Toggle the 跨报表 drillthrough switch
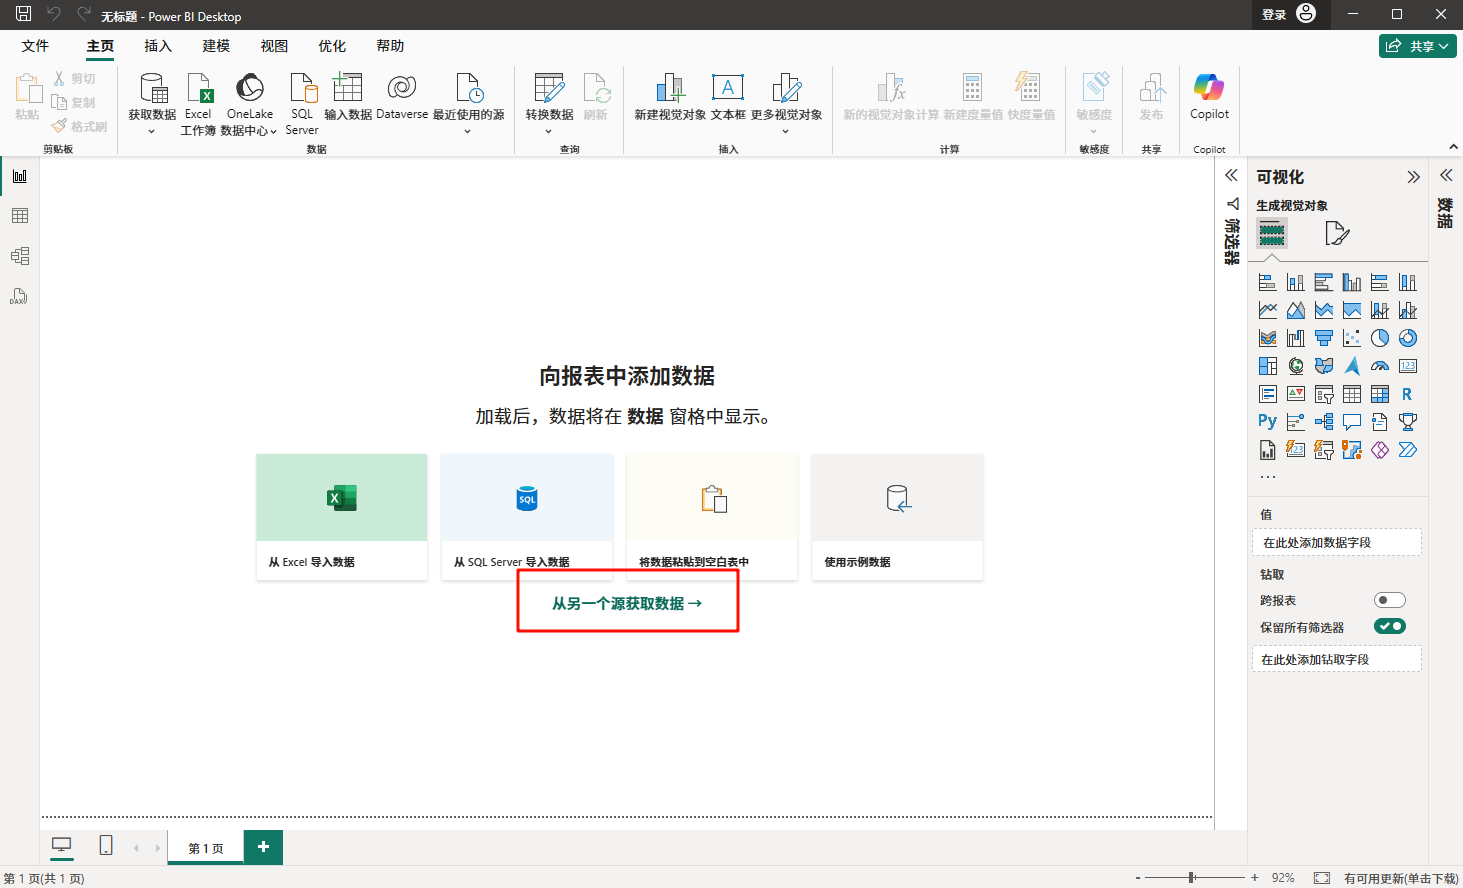 1389,600
